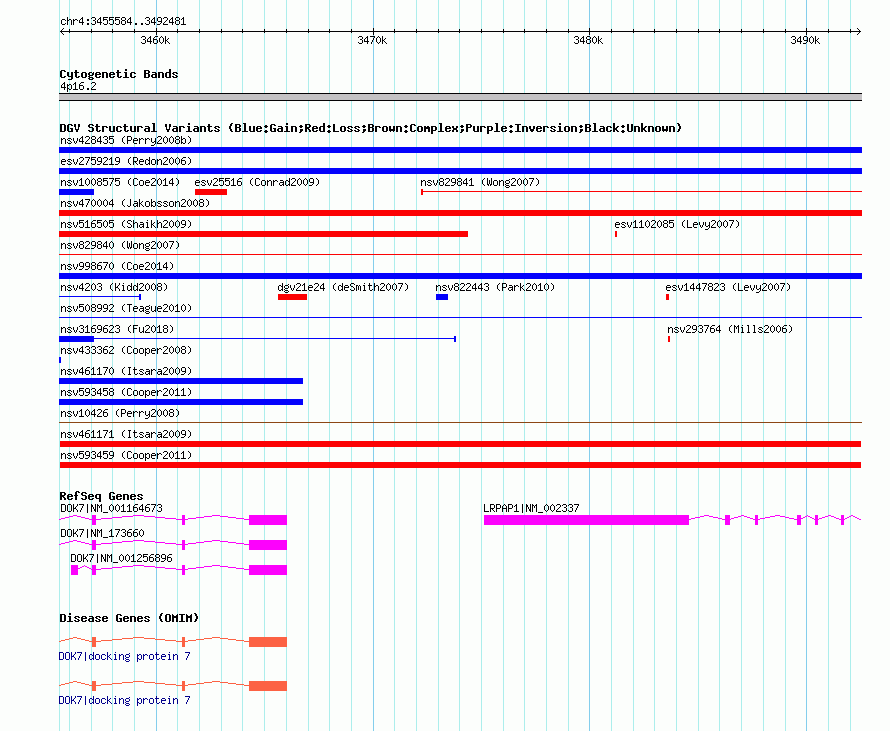Viewport: 890px width, 731px height.
Task: Click the nsv1008575 (Coe2014) blue bar
Action: tap(77, 192)
